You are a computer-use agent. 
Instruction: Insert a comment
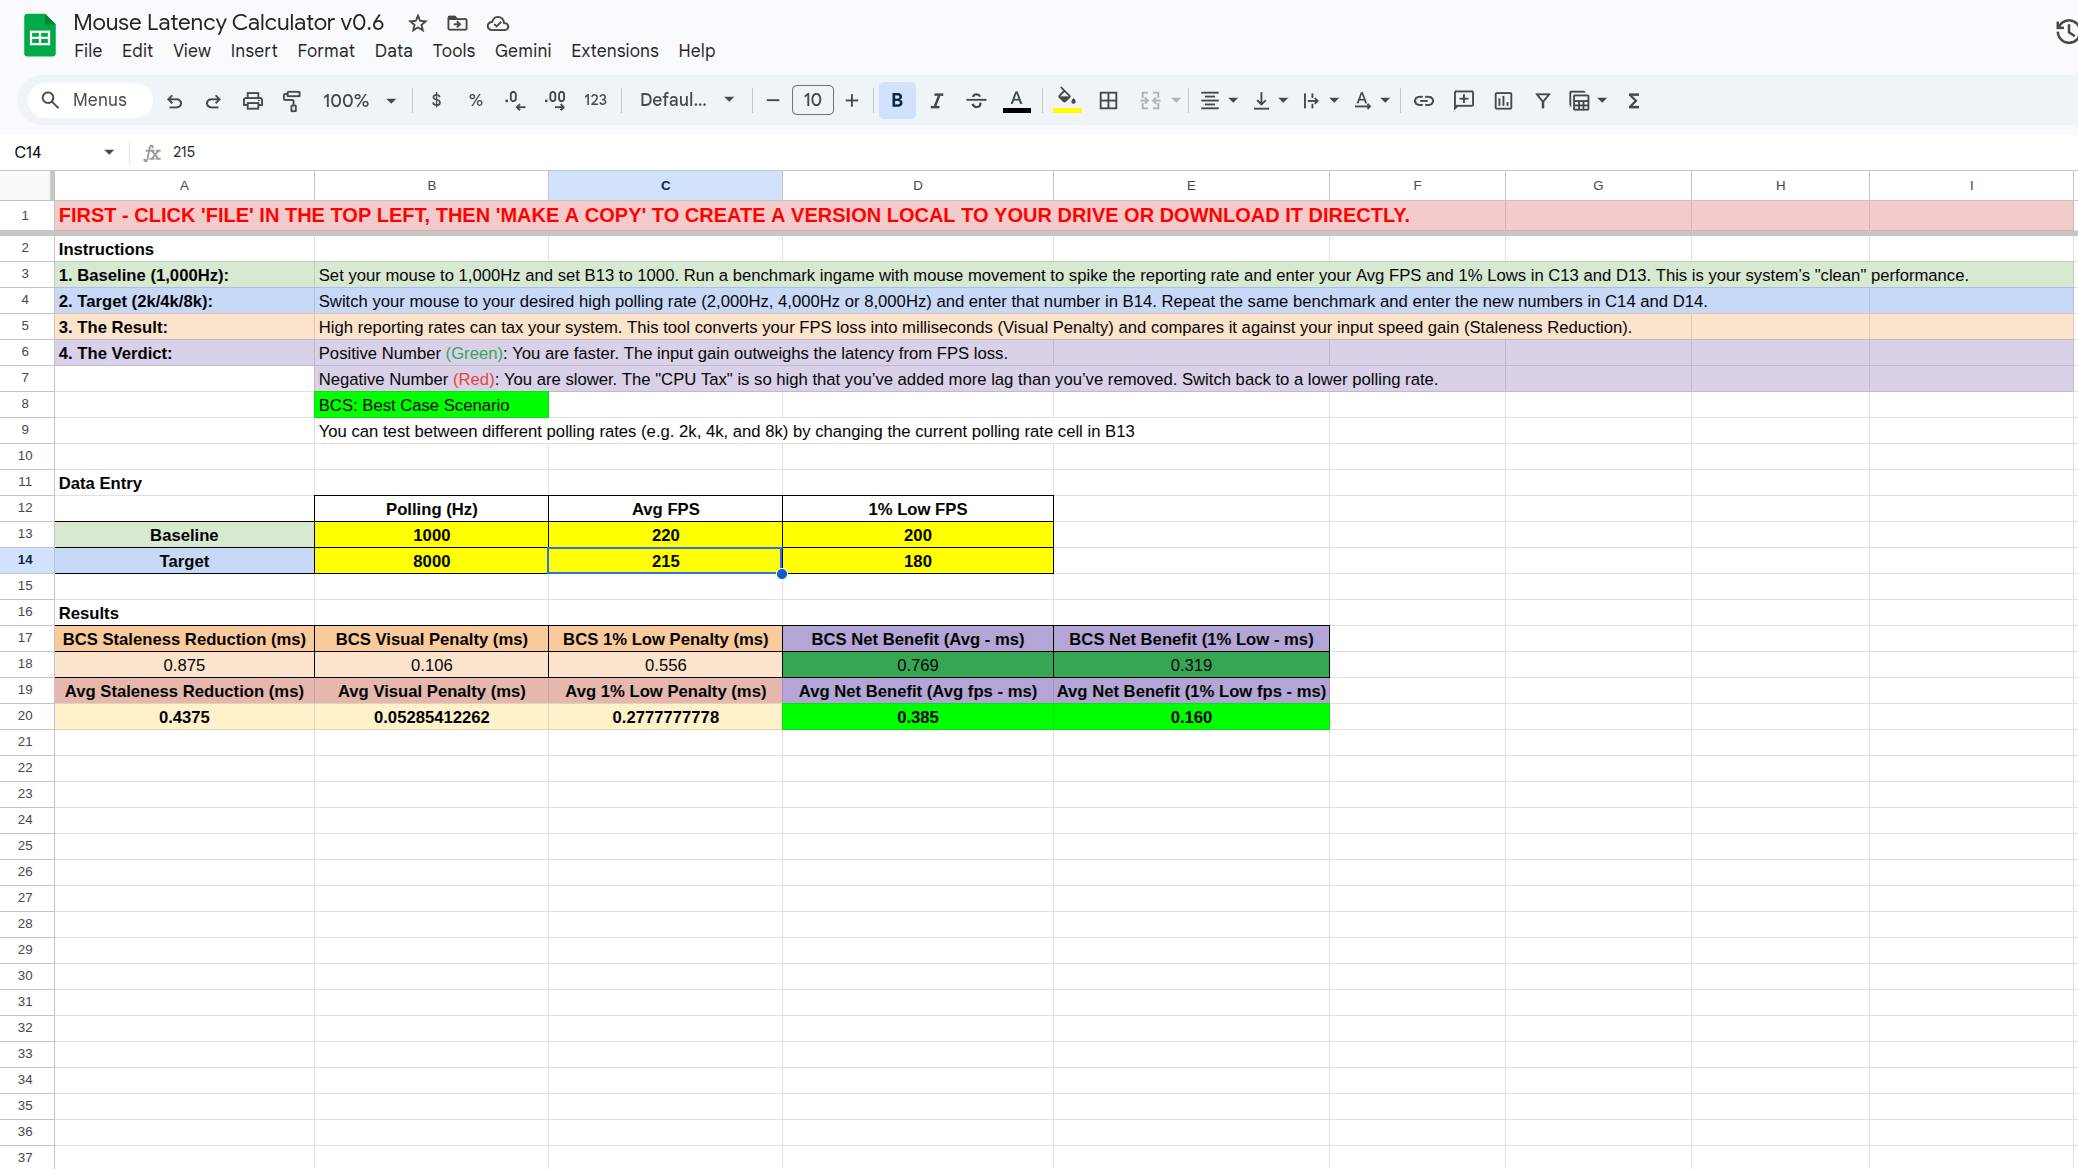coord(1464,100)
